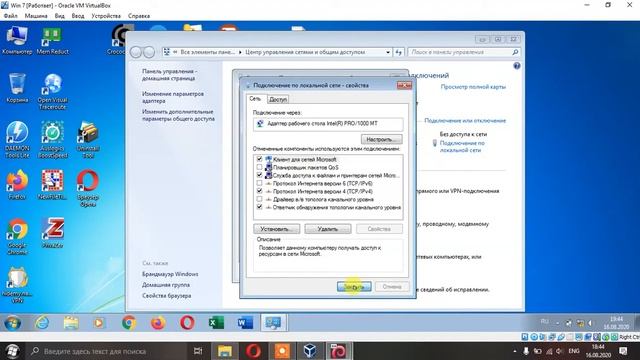Image resolution: width=640 pixels, height=360 pixels.
Task: Open Word in the Win 7 taskbar
Action: (x=245, y=323)
